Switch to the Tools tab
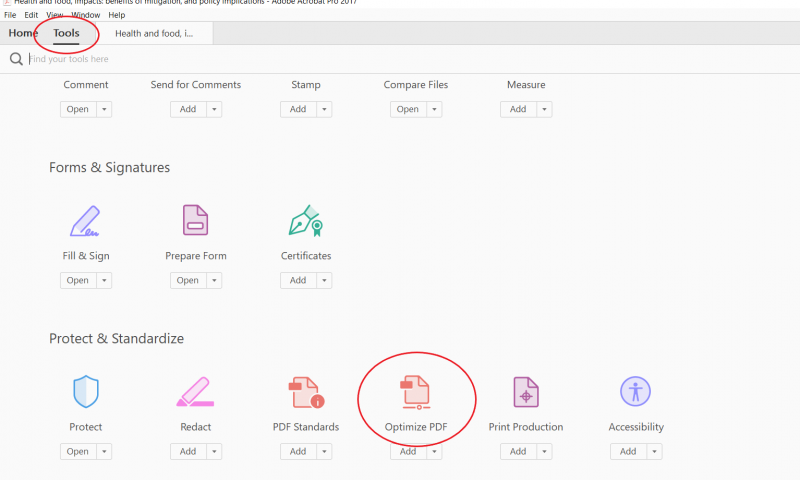800x480 pixels. [66, 33]
